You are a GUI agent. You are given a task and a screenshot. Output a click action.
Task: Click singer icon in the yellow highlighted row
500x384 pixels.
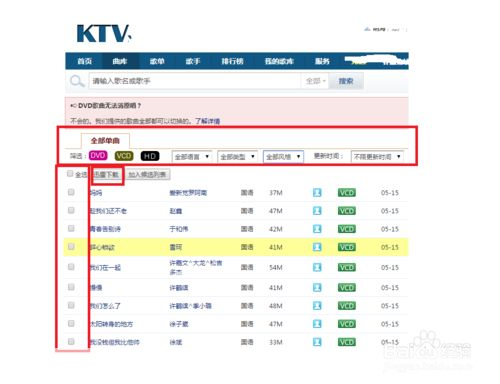tap(317, 247)
